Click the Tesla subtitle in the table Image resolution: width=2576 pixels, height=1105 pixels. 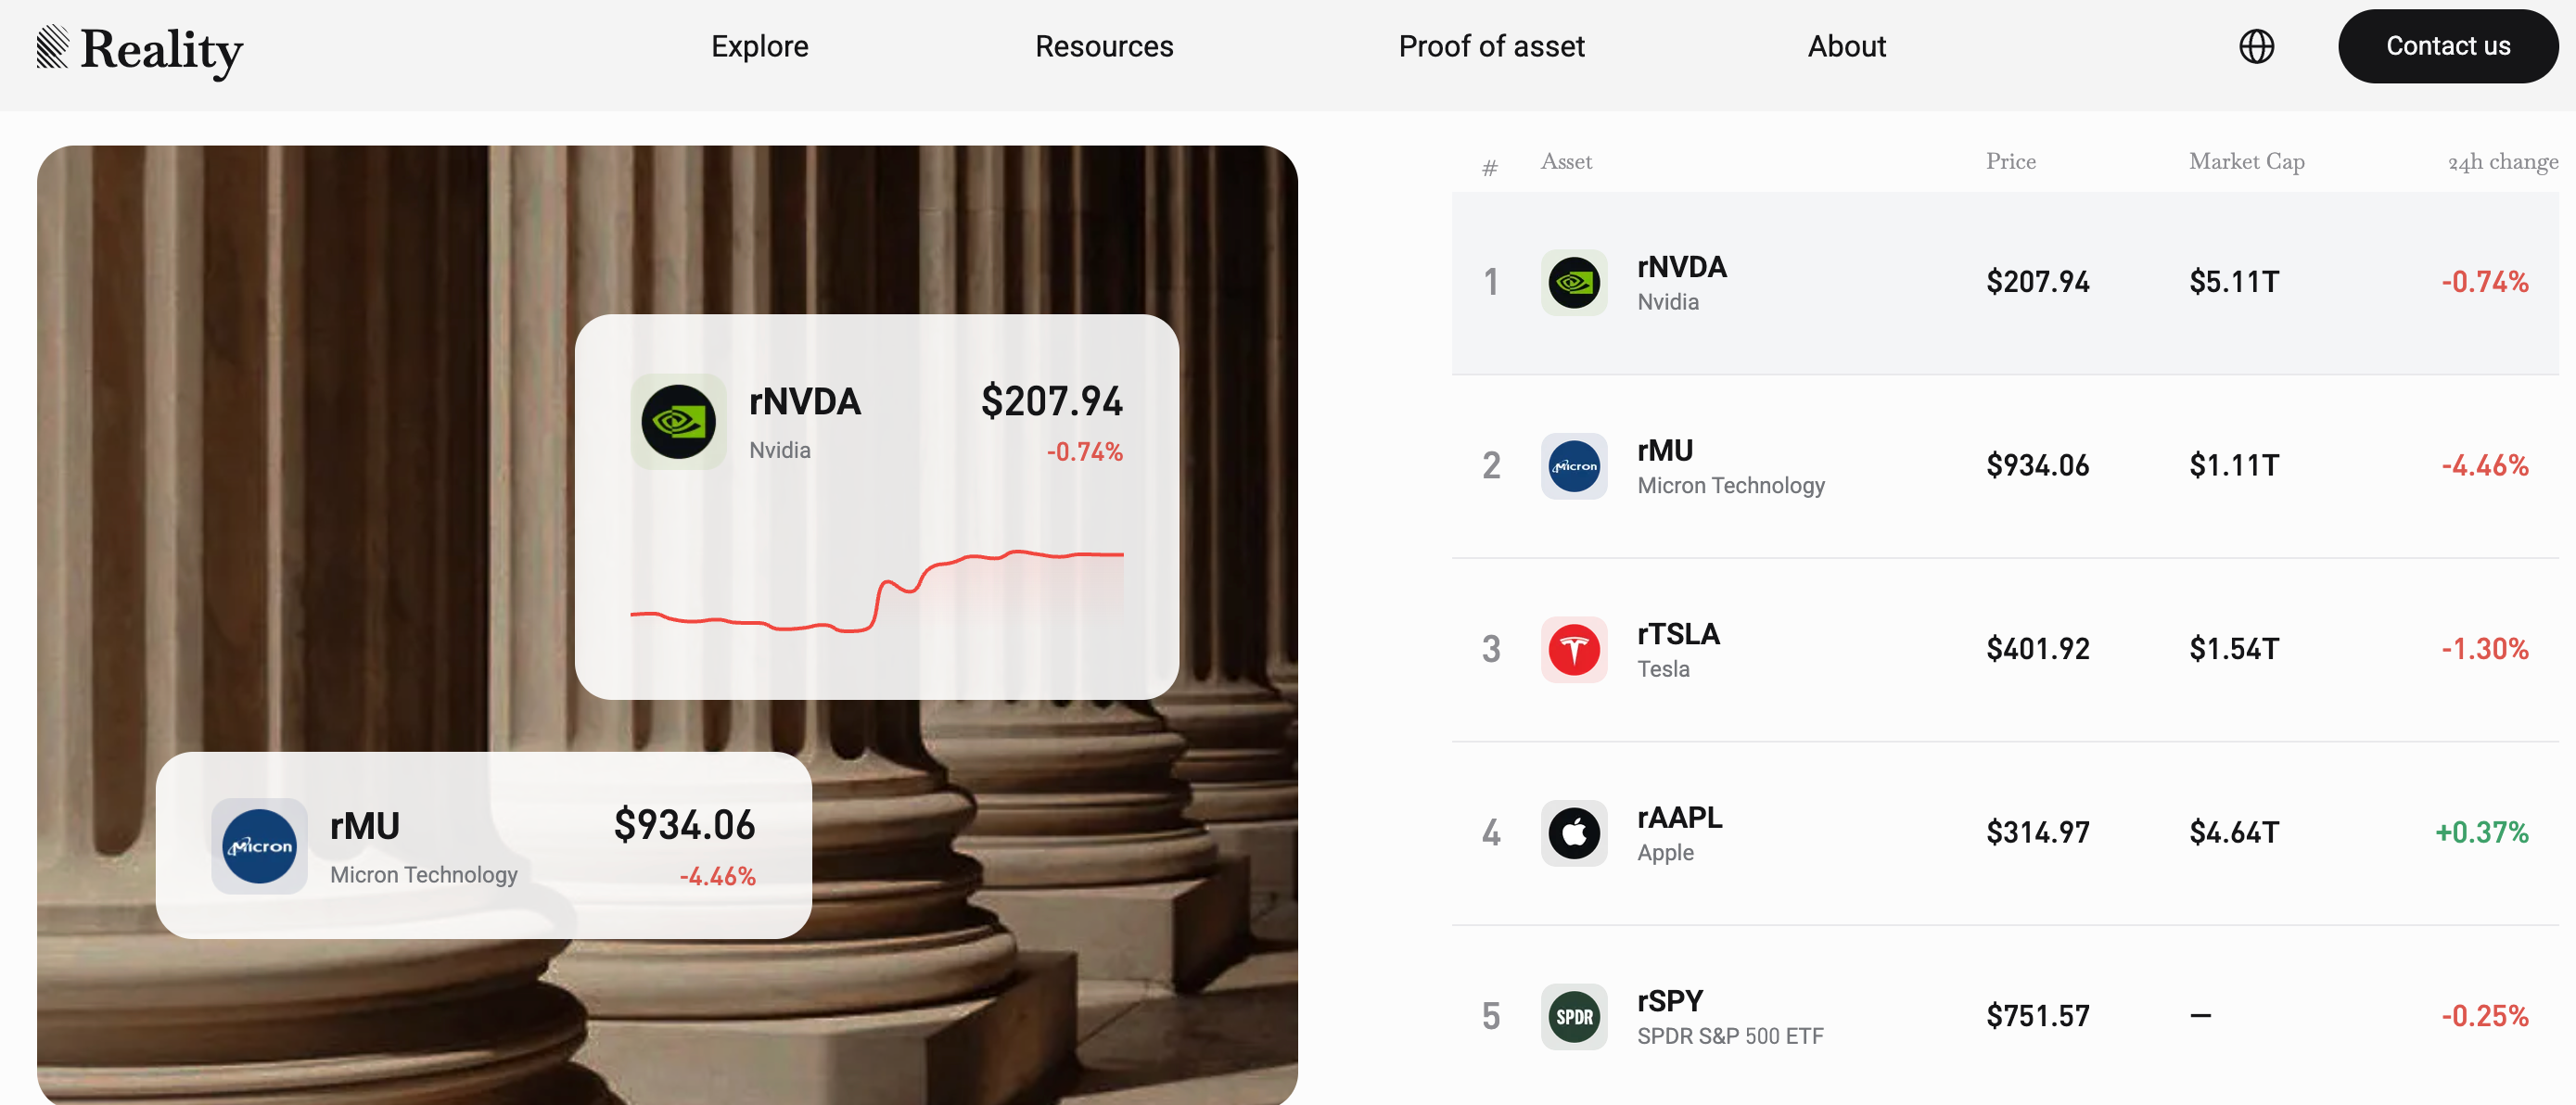coord(1663,669)
